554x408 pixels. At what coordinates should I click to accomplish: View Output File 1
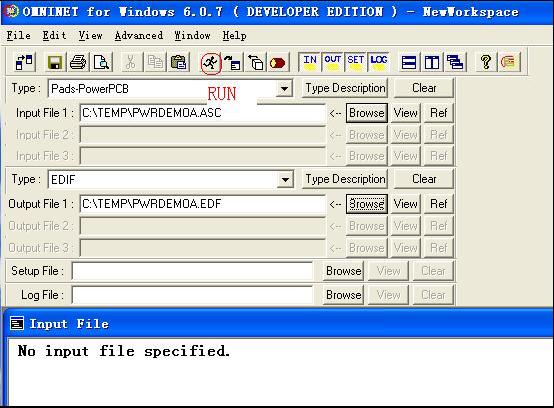tap(406, 204)
